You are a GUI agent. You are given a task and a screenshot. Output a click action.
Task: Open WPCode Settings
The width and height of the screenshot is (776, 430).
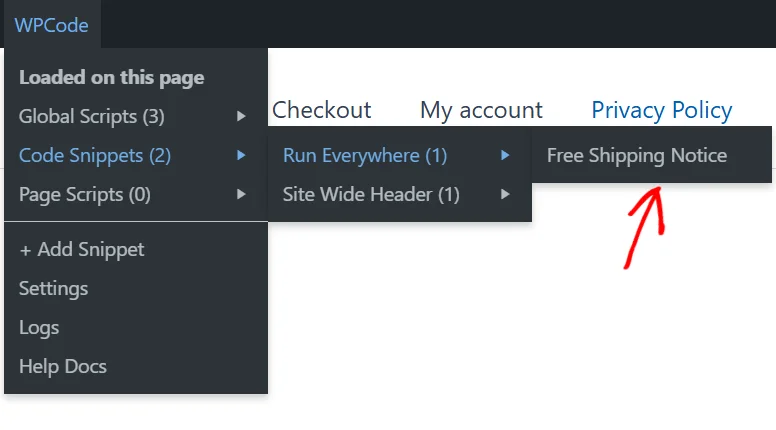[x=136, y=288]
